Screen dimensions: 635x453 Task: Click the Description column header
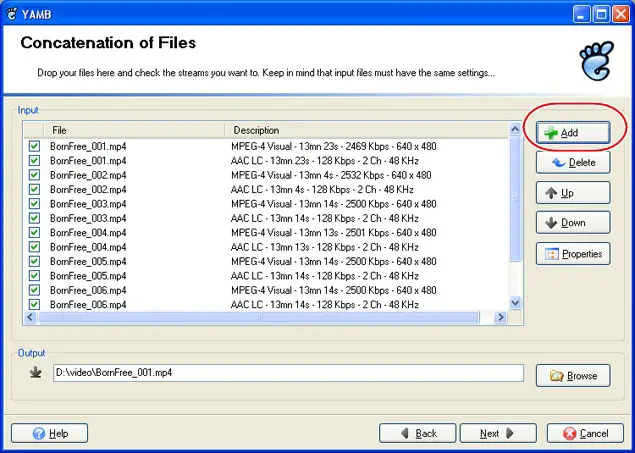tap(367, 130)
